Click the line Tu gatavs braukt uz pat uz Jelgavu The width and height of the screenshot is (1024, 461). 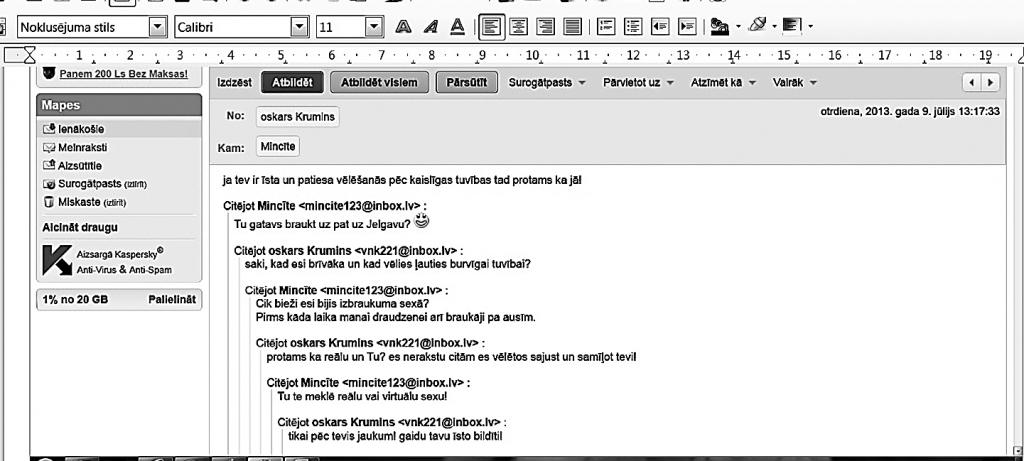322,223
